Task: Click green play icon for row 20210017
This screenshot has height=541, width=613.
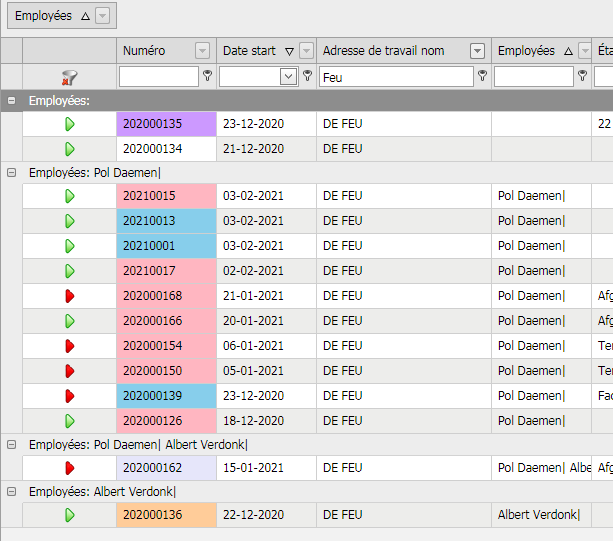Action: point(70,271)
